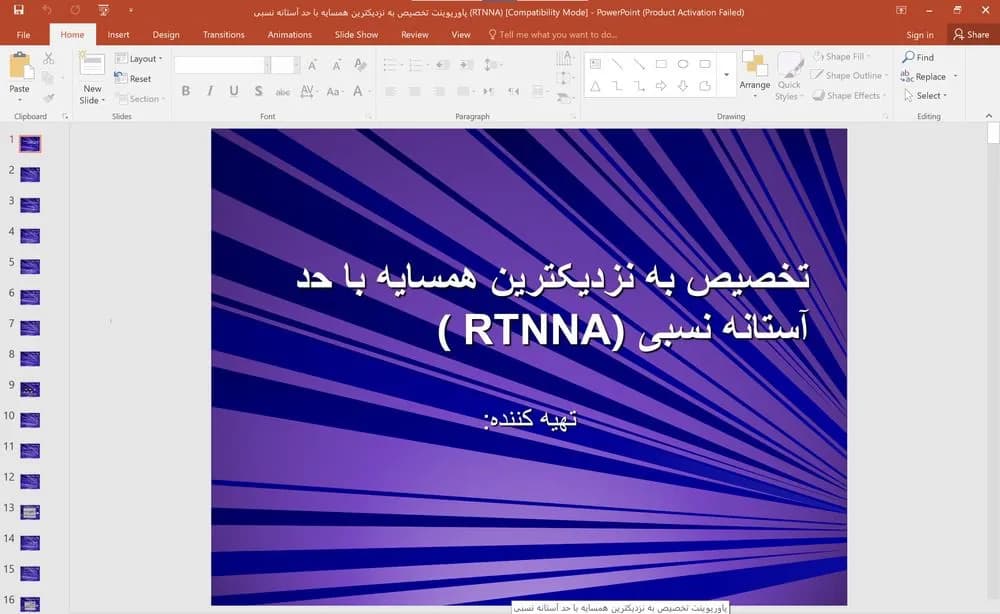Open Shape Effects menu
Screen dimensions: 1000x614
click(848, 96)
